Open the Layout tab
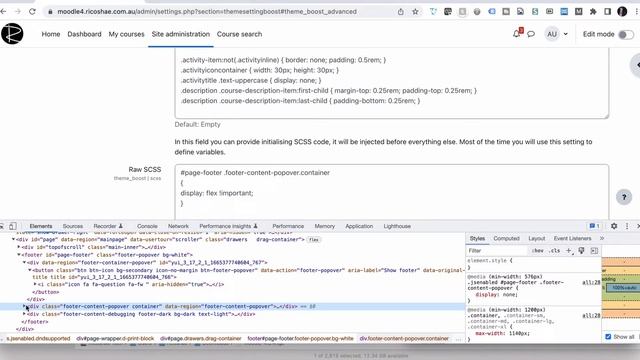640x360 pixels. (536, 238)
